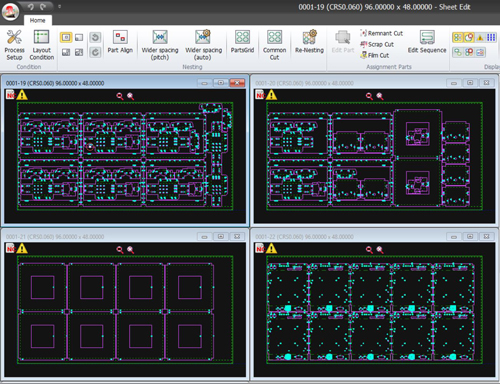The image size is (500, 384).
Task: Select the nested layout in sheet 0001-19
Action: pos(125,156)
